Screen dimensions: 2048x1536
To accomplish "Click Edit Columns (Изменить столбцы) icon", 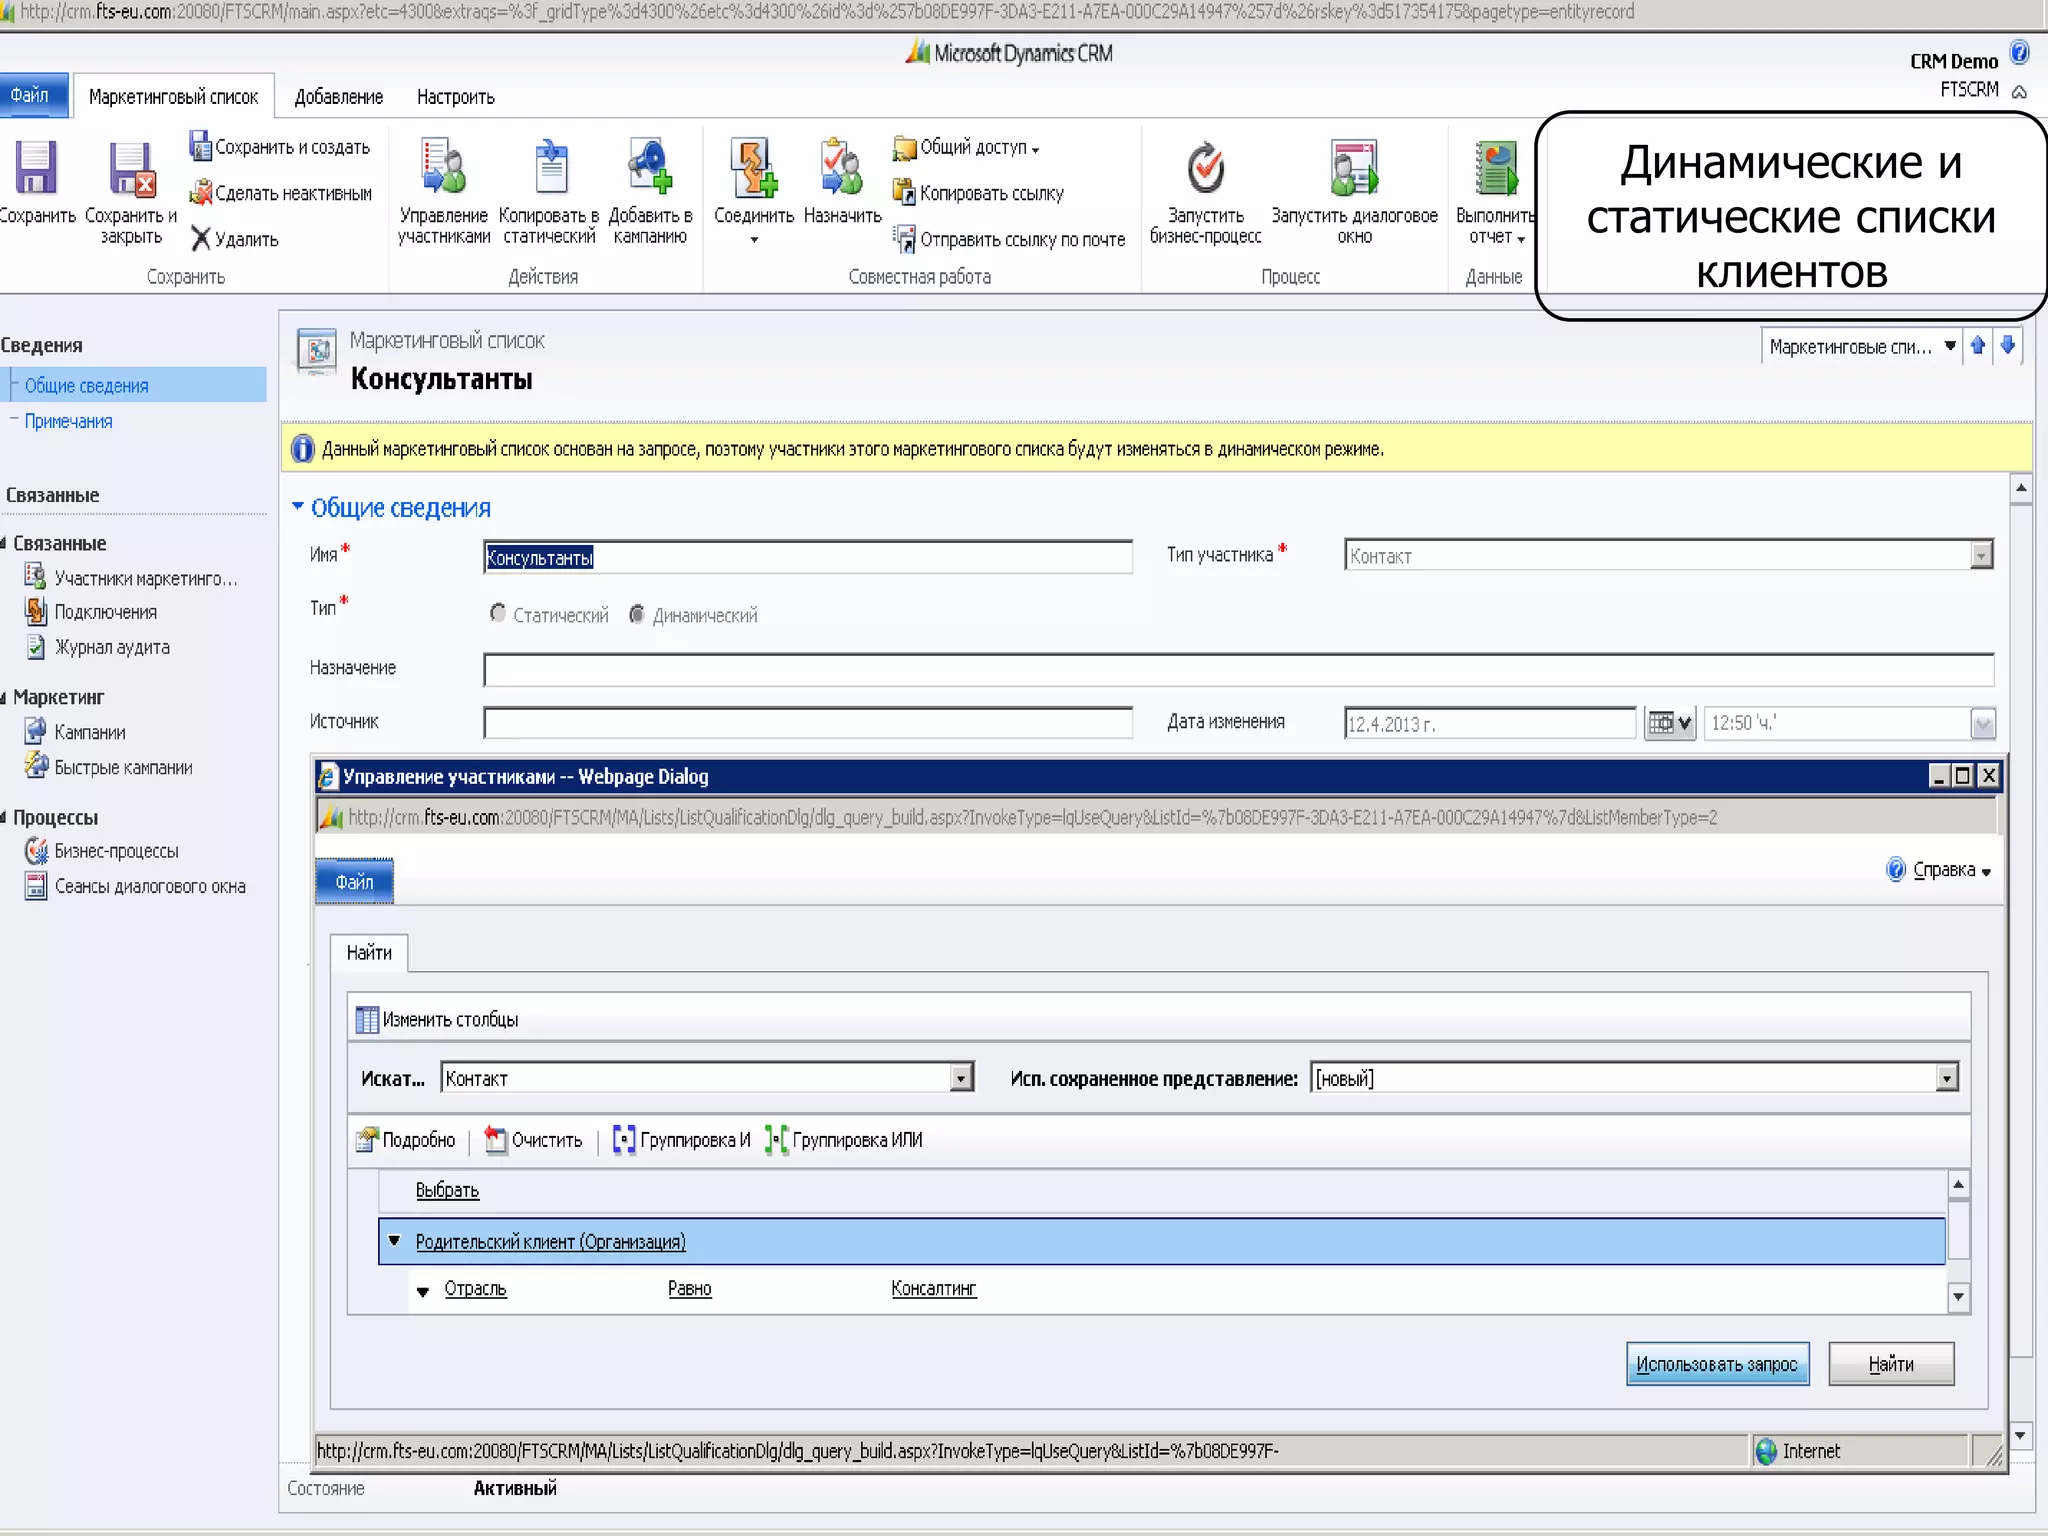I will 367,1020.
